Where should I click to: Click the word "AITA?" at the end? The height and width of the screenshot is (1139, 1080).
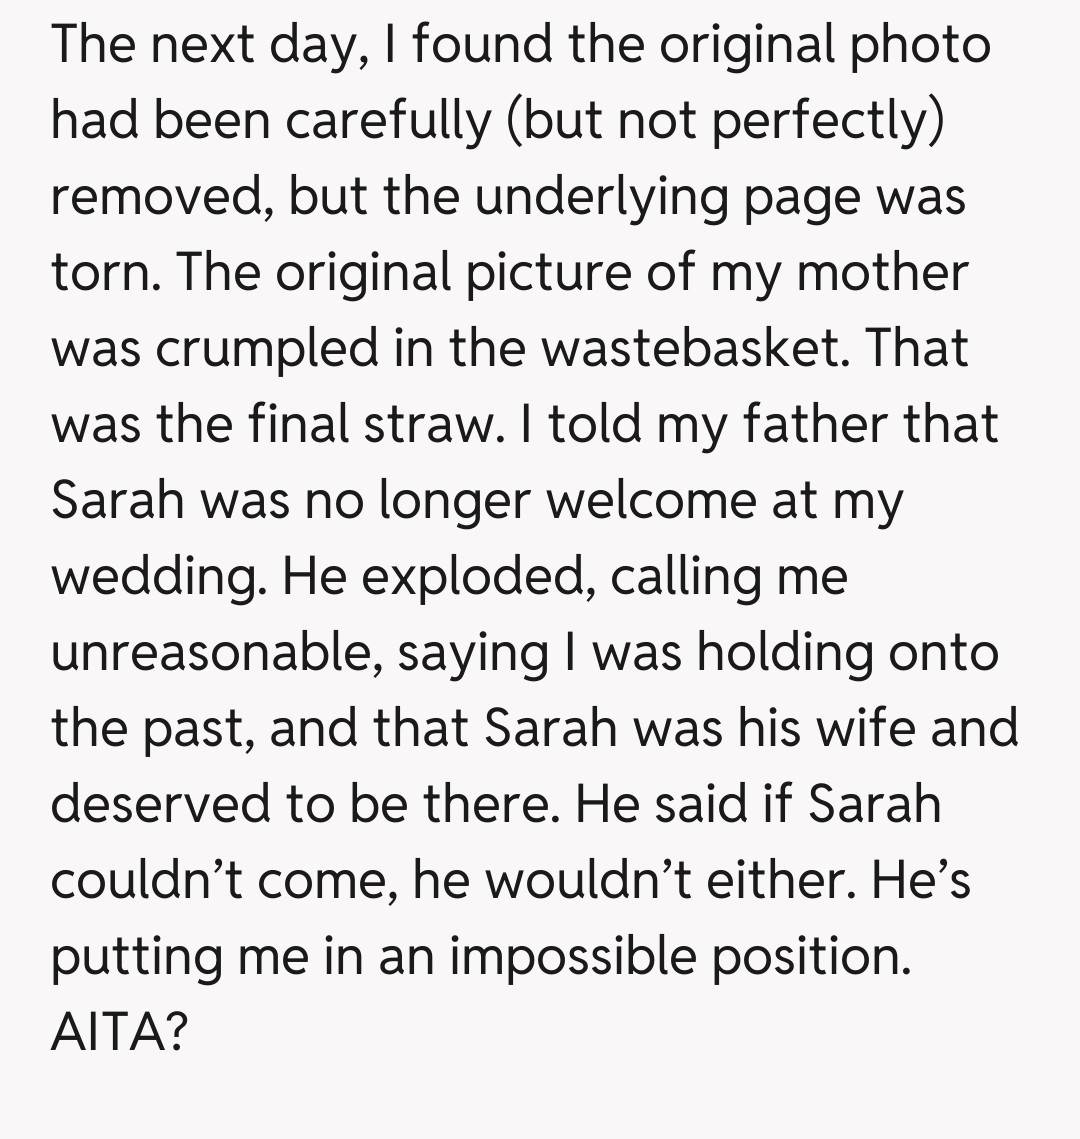(x=118, y=1033)
